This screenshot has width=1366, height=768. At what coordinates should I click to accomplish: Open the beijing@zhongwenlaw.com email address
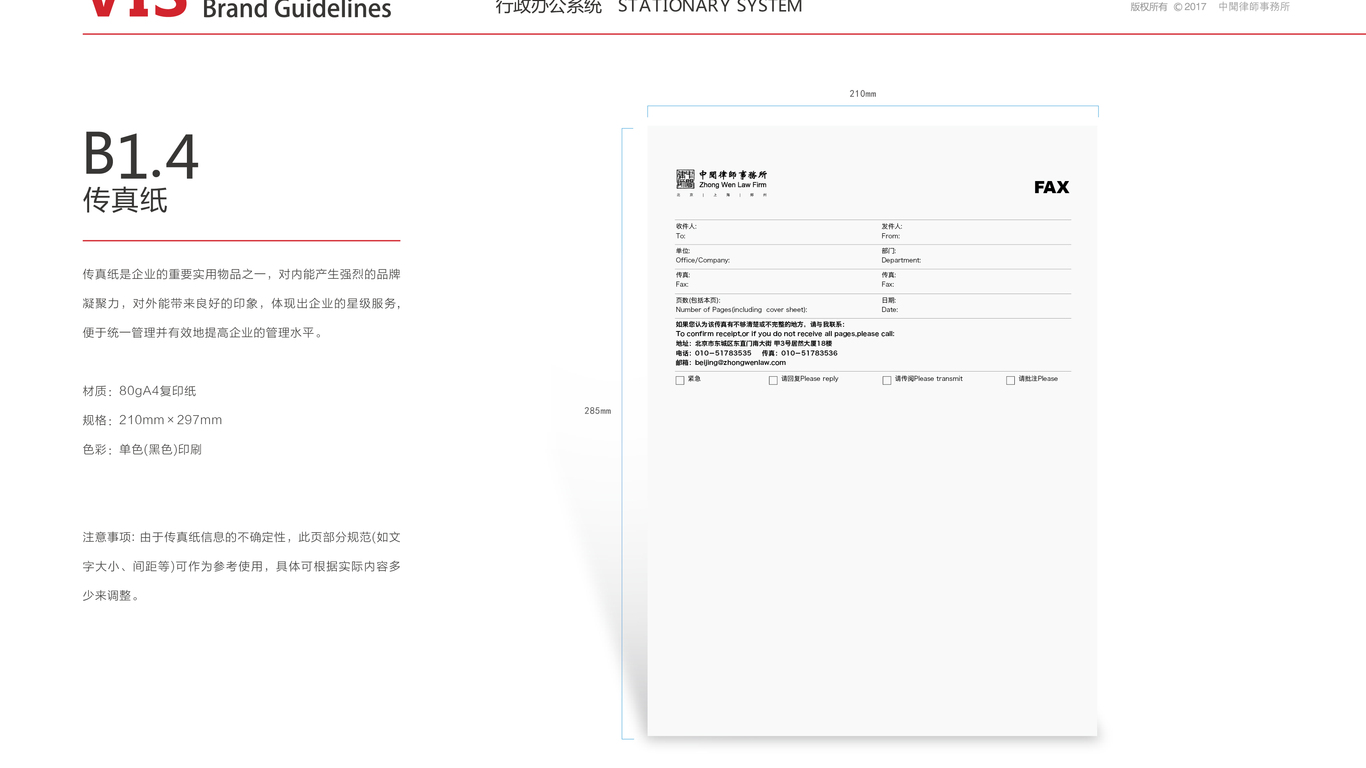740,363
